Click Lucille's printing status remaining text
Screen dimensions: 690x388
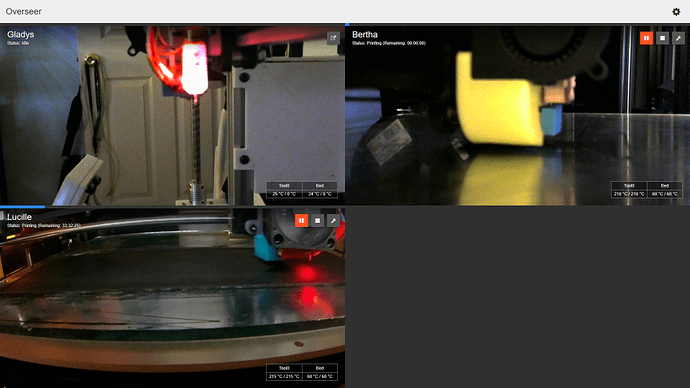pyautogui.click(x=44, y=226)
